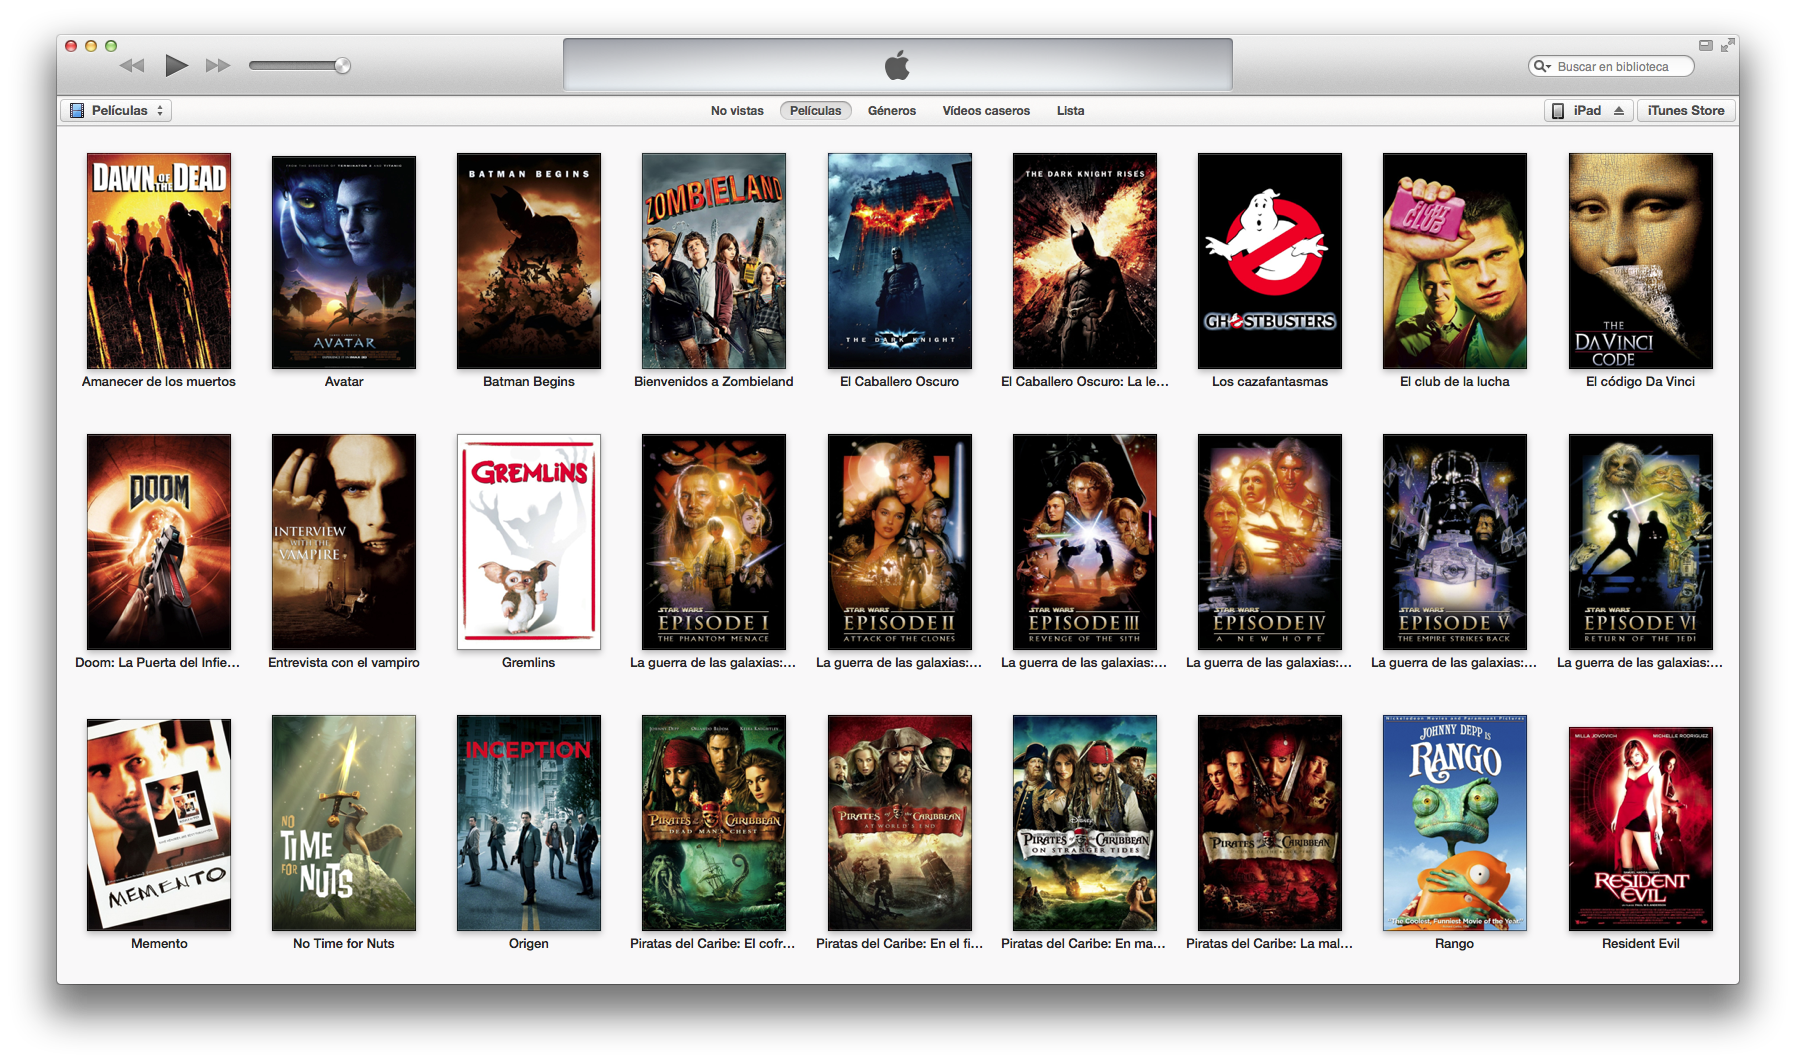Click the rewind playback button
Screen dimensions: 1796x1063
(x=132, y=66)
